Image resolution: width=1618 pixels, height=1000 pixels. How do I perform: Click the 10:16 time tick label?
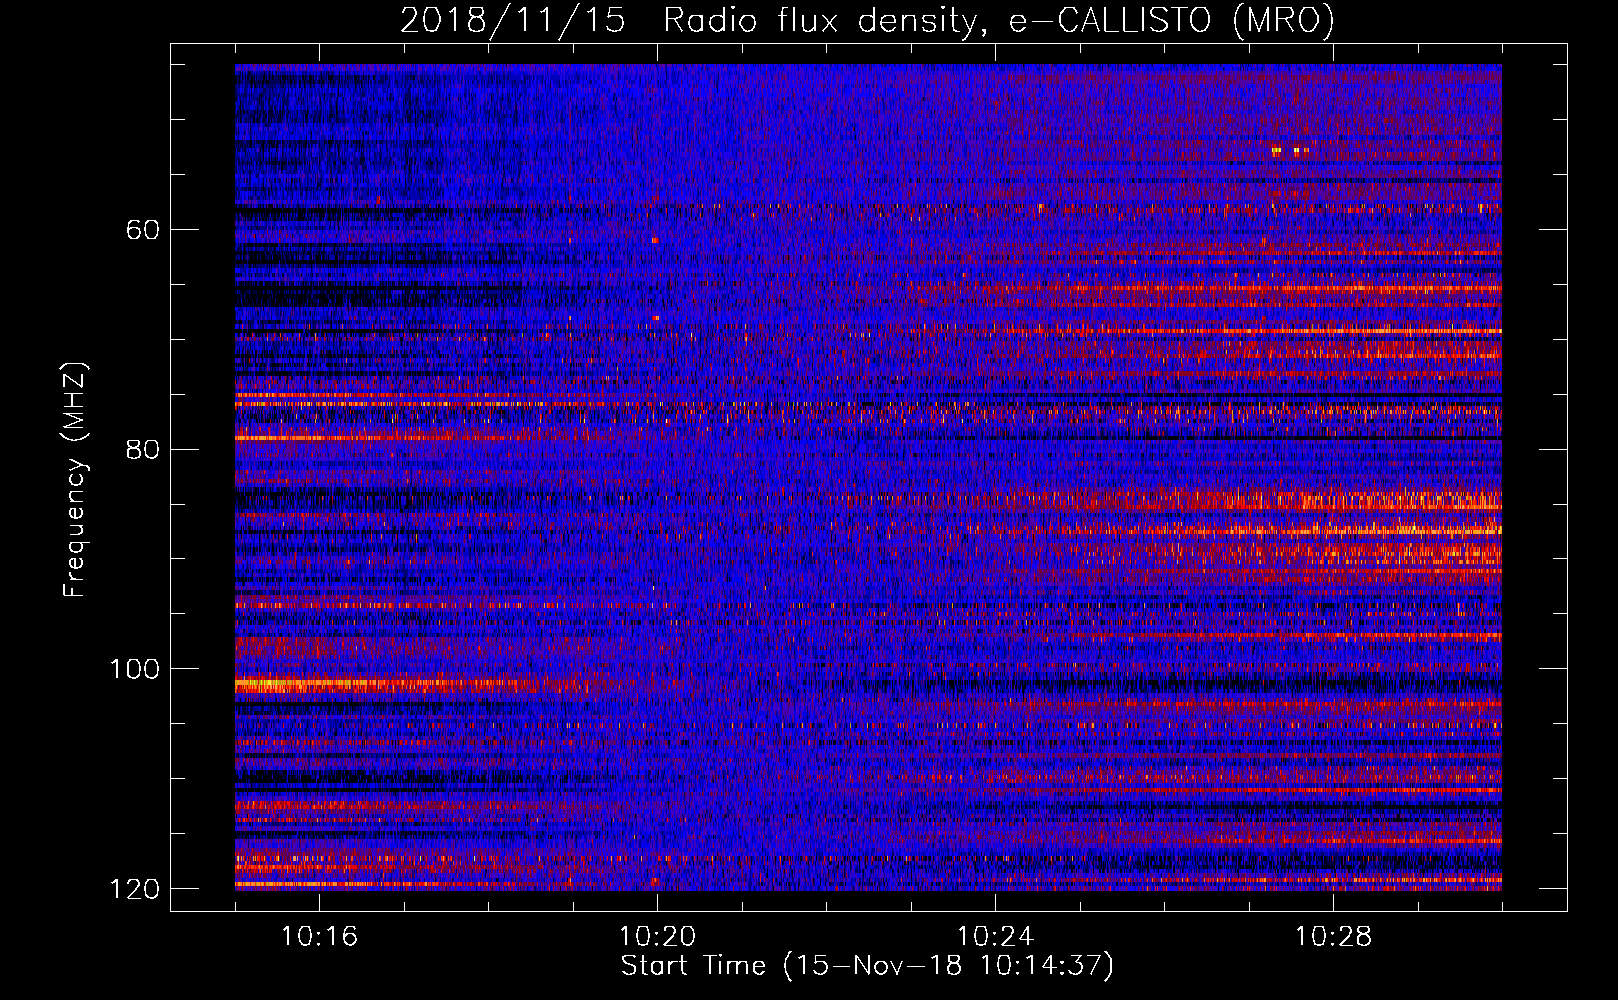(x=319, y=936)
